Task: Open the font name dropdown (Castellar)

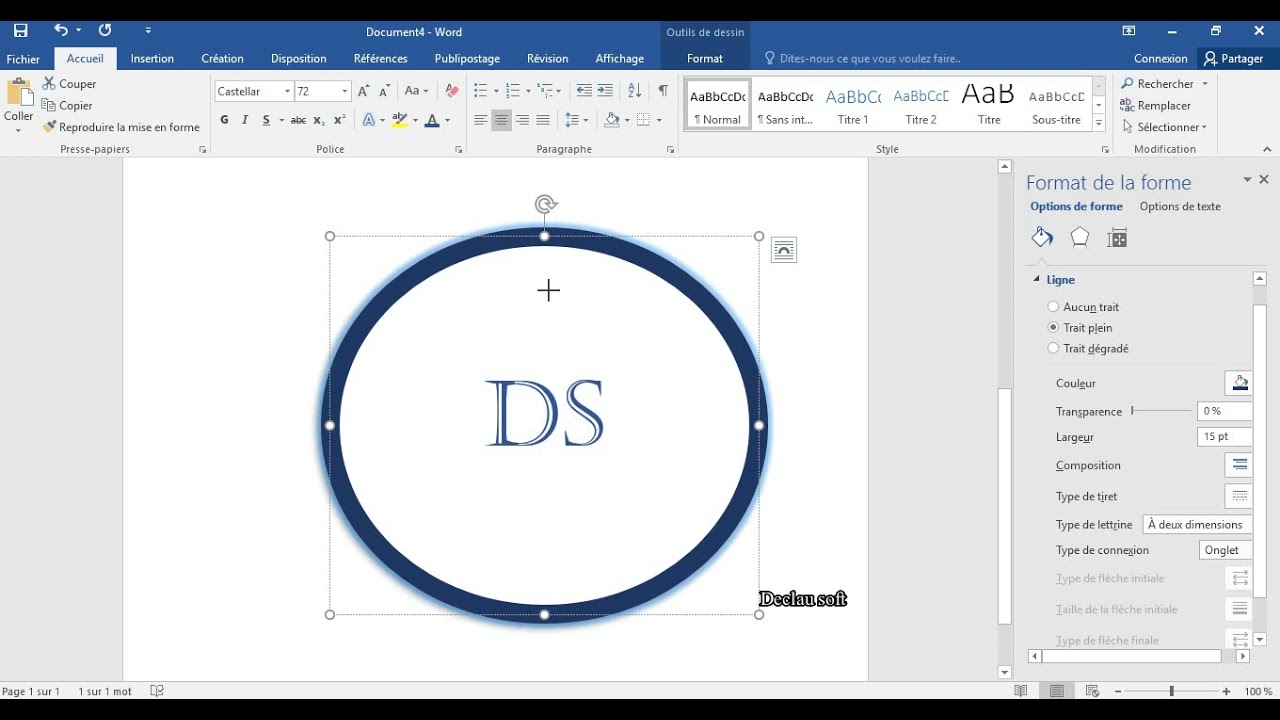Action: point(287,91)
